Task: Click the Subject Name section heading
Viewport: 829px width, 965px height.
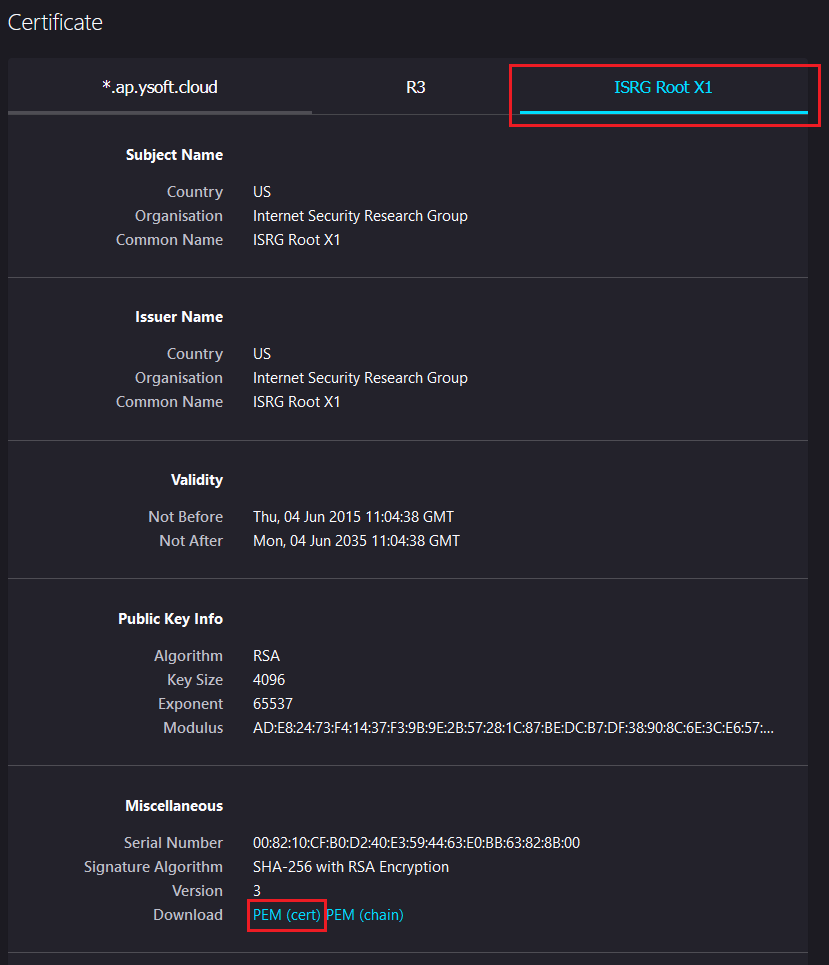Action: [174, 155]
